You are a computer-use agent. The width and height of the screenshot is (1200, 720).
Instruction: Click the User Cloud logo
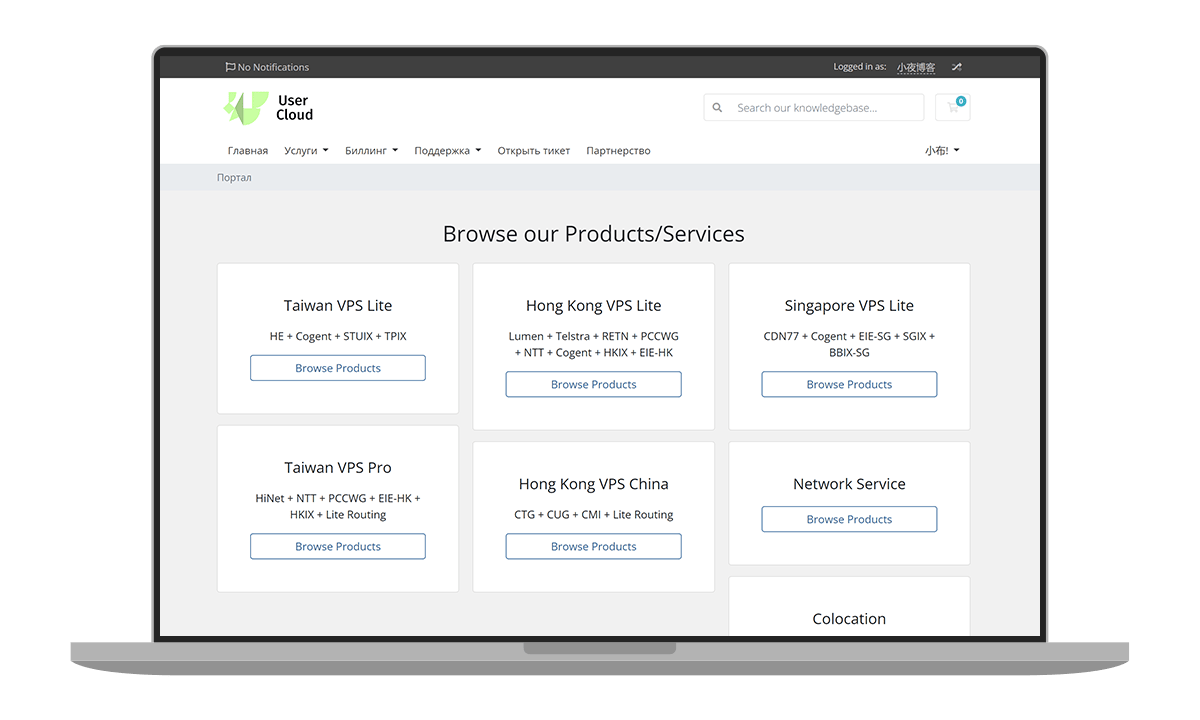coord(268,107)
